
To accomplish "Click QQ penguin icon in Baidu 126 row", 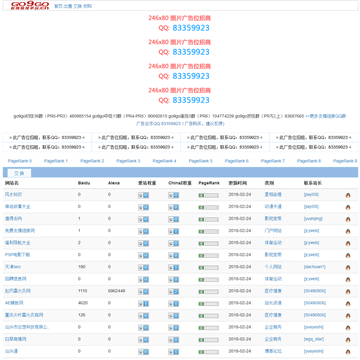I will click(x=348, y=316).
